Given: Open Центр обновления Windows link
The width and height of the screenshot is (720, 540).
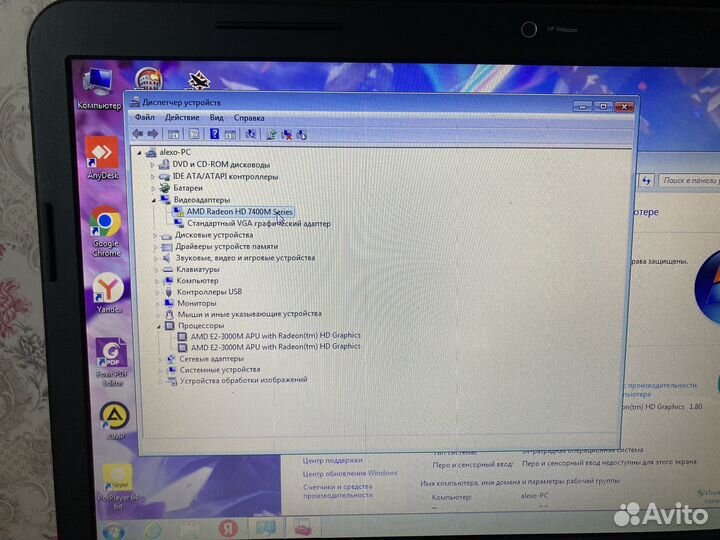Looking at the screenshot, I should [x=350, y=473].
